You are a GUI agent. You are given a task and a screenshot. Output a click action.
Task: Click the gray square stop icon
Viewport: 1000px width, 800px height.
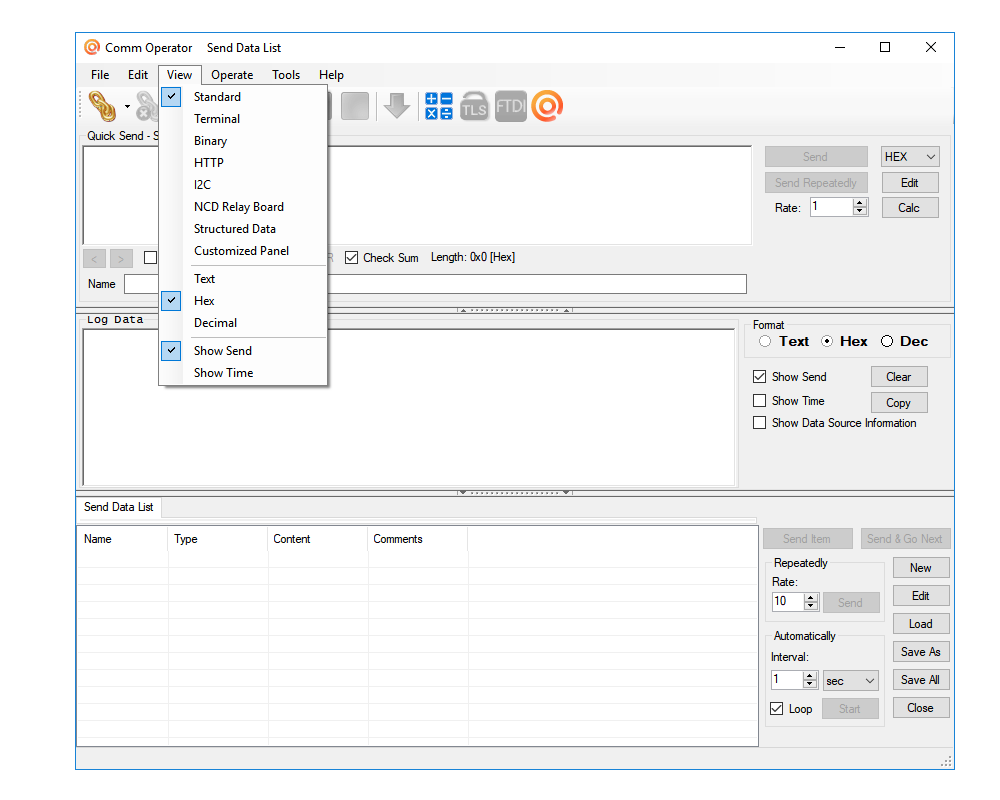(355, 106)
